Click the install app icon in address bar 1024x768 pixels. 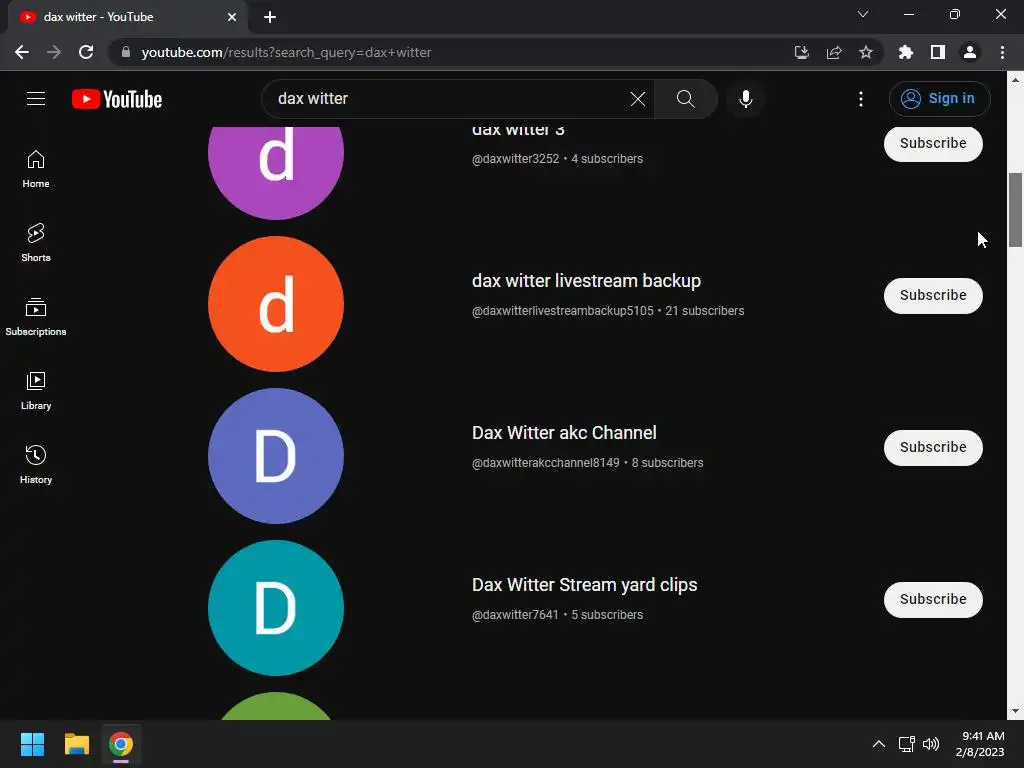801,52
